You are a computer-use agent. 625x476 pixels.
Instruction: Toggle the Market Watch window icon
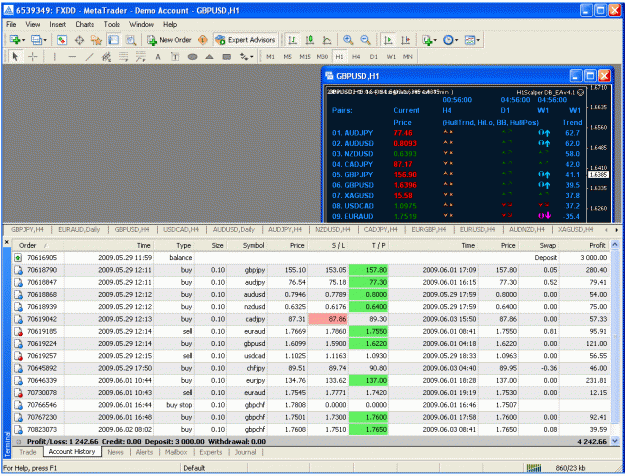click(62, 40)
